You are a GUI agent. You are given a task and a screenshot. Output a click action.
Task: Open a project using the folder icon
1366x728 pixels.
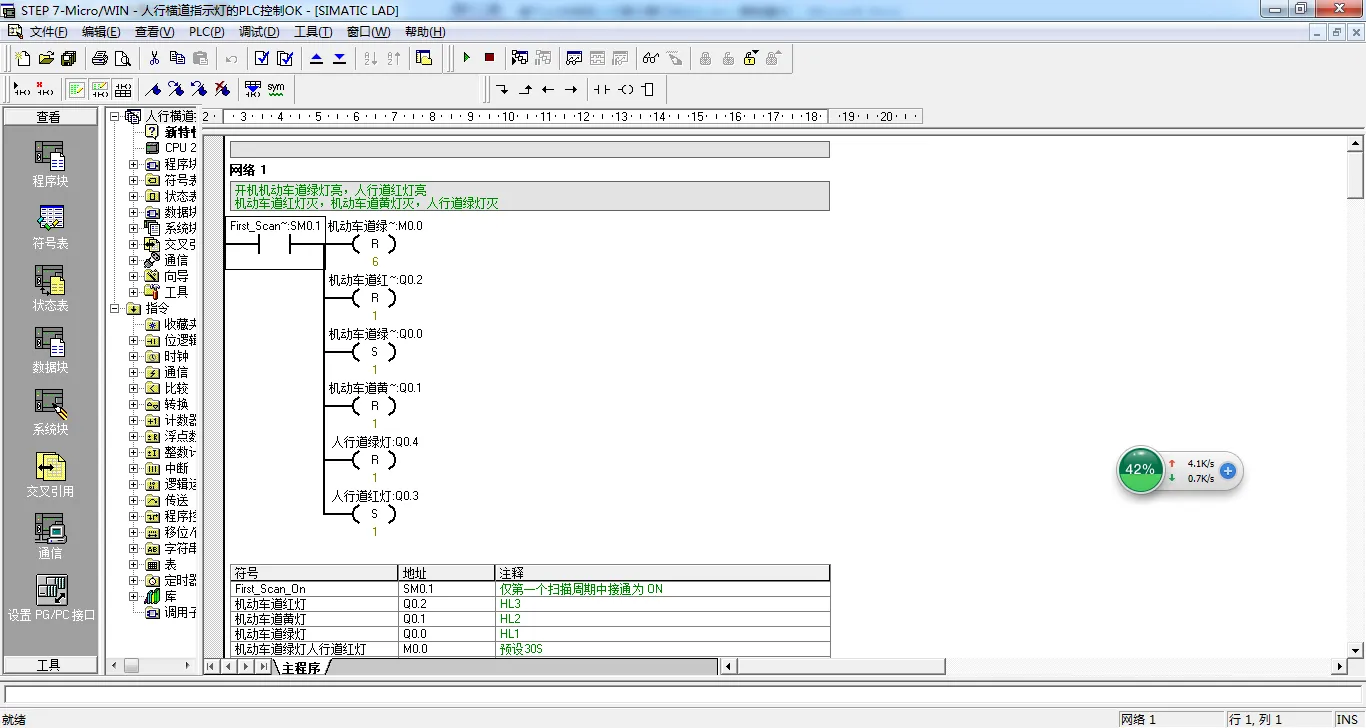click(x=46, y=58)
